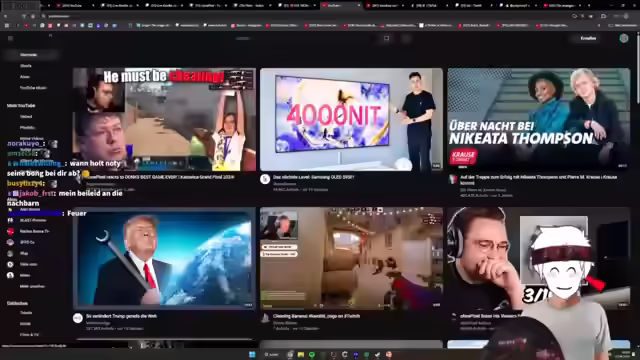Open Abos in the sidebar

[x=25, y=77]
